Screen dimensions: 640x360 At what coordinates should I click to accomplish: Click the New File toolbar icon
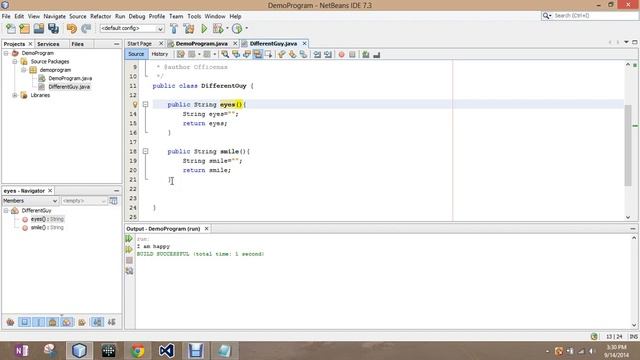tap(11, 29)
